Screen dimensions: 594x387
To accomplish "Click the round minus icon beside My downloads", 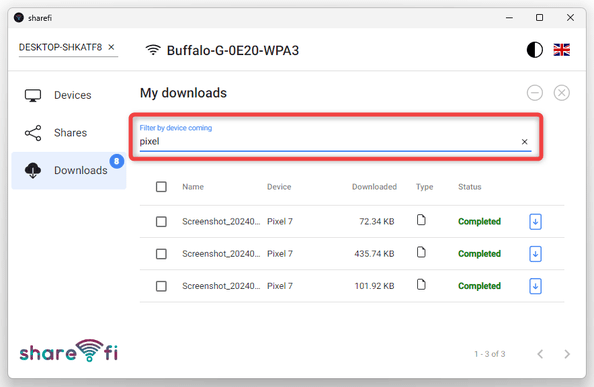I will coord(535,93).
